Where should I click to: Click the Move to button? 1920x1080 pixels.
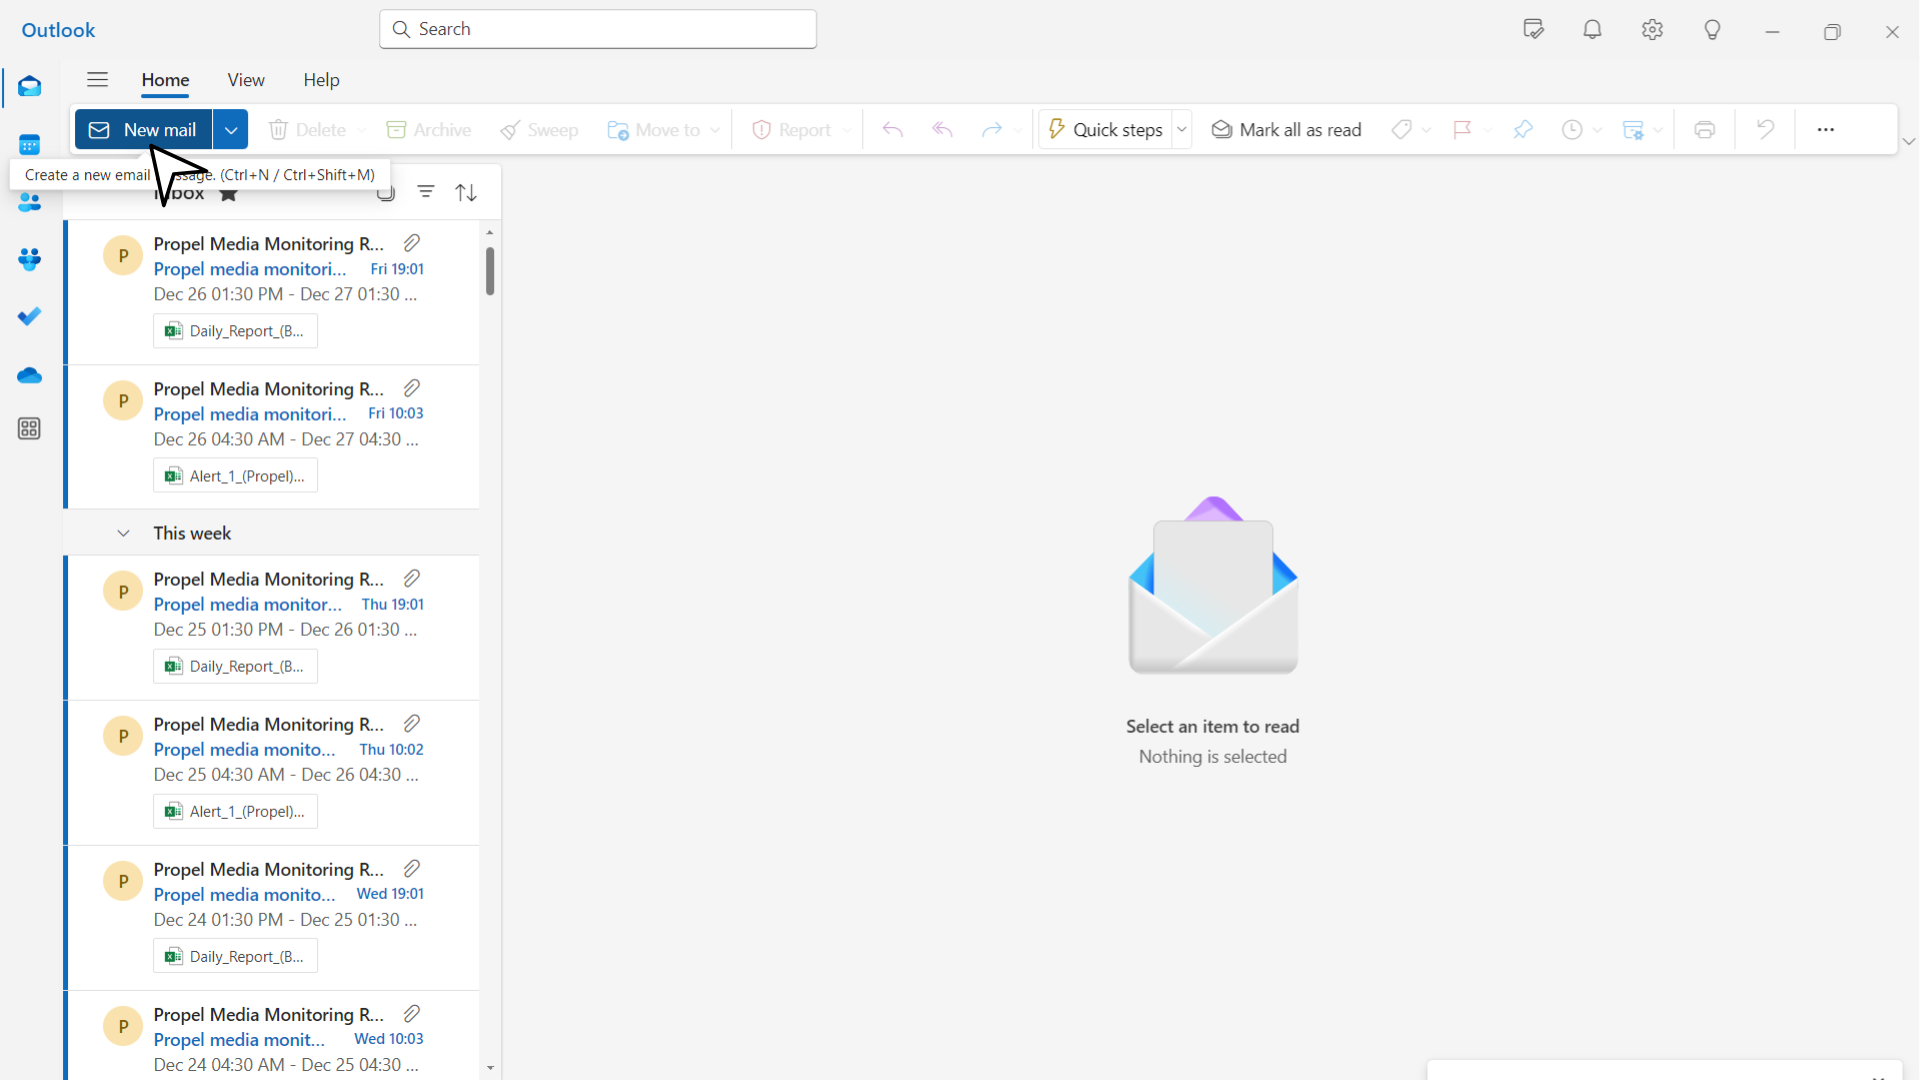click(654, 130)
